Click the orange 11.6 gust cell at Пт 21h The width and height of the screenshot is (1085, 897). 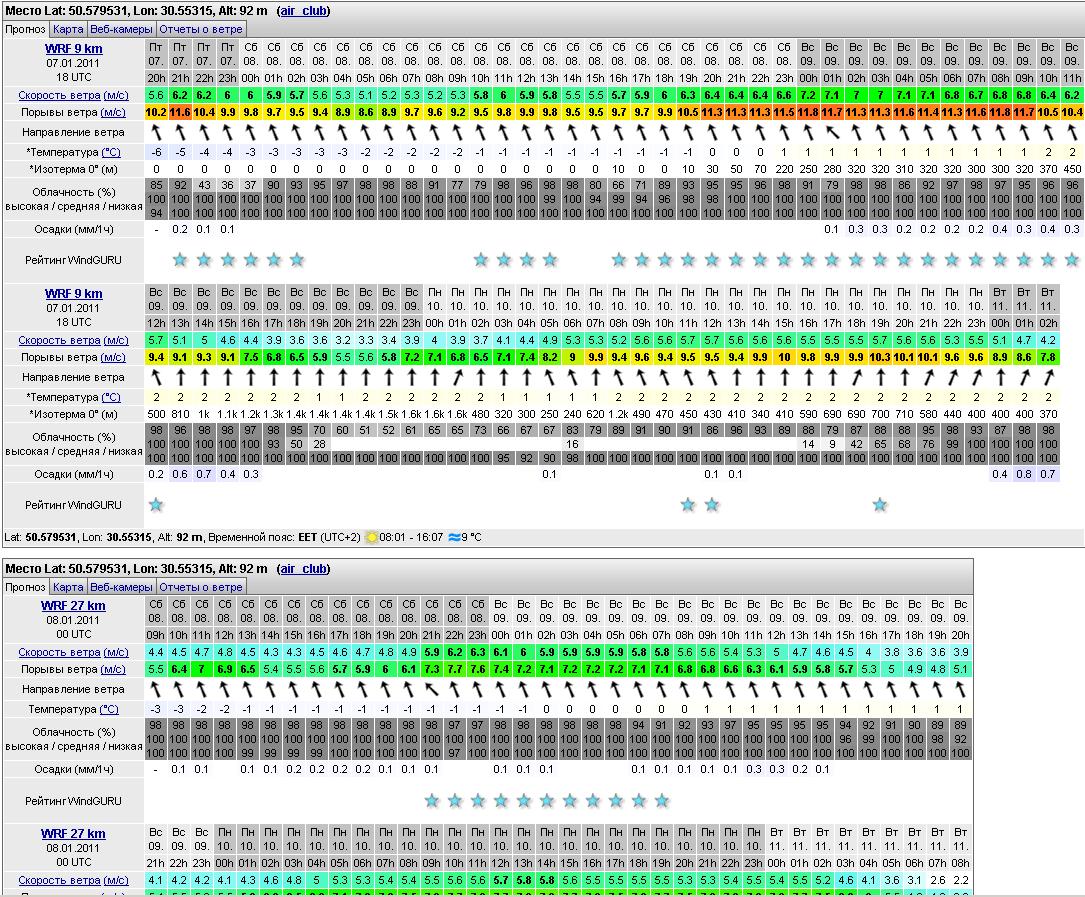click(x=180, y=112)
